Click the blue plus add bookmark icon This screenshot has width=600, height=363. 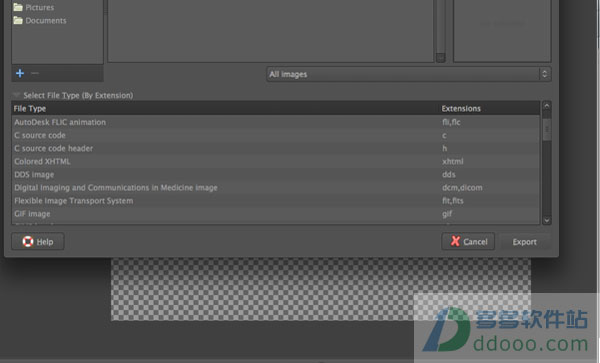coord(20,73)
